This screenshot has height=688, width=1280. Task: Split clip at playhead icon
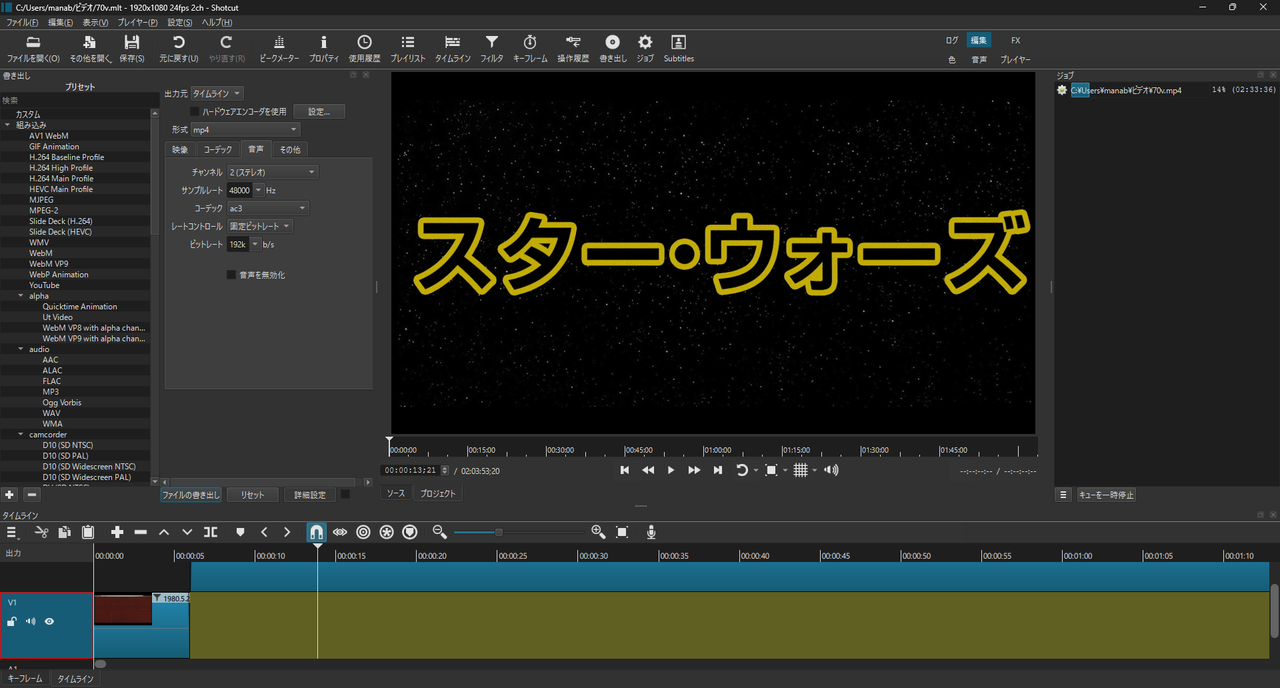(210, 532)
